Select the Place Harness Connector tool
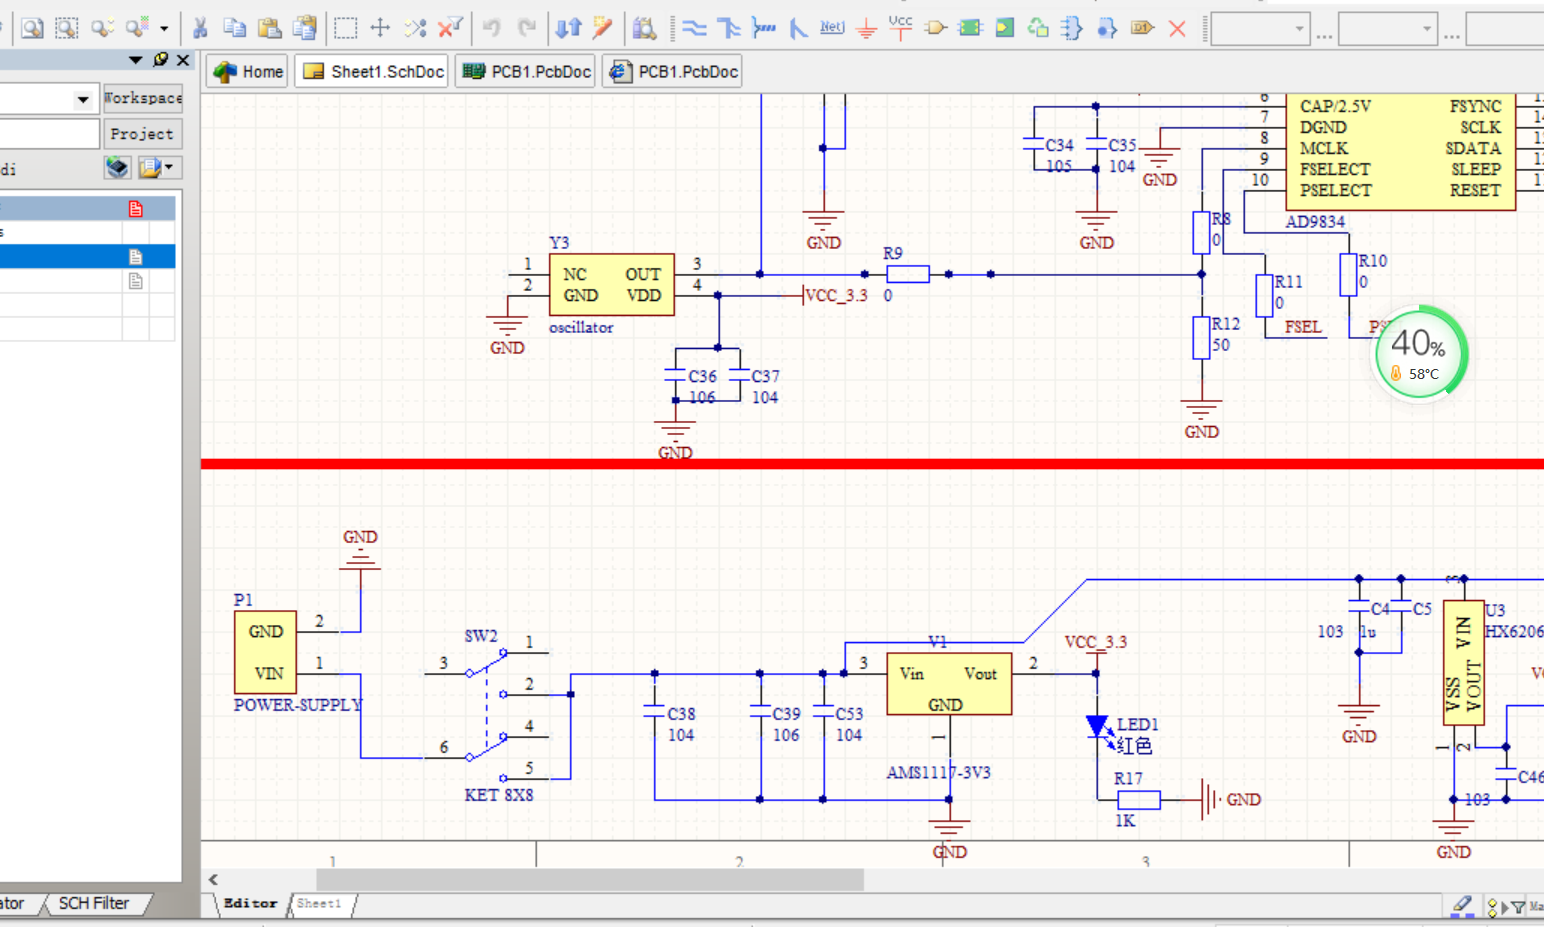Screen dimensions: 1544x927 coord(1072,28)
